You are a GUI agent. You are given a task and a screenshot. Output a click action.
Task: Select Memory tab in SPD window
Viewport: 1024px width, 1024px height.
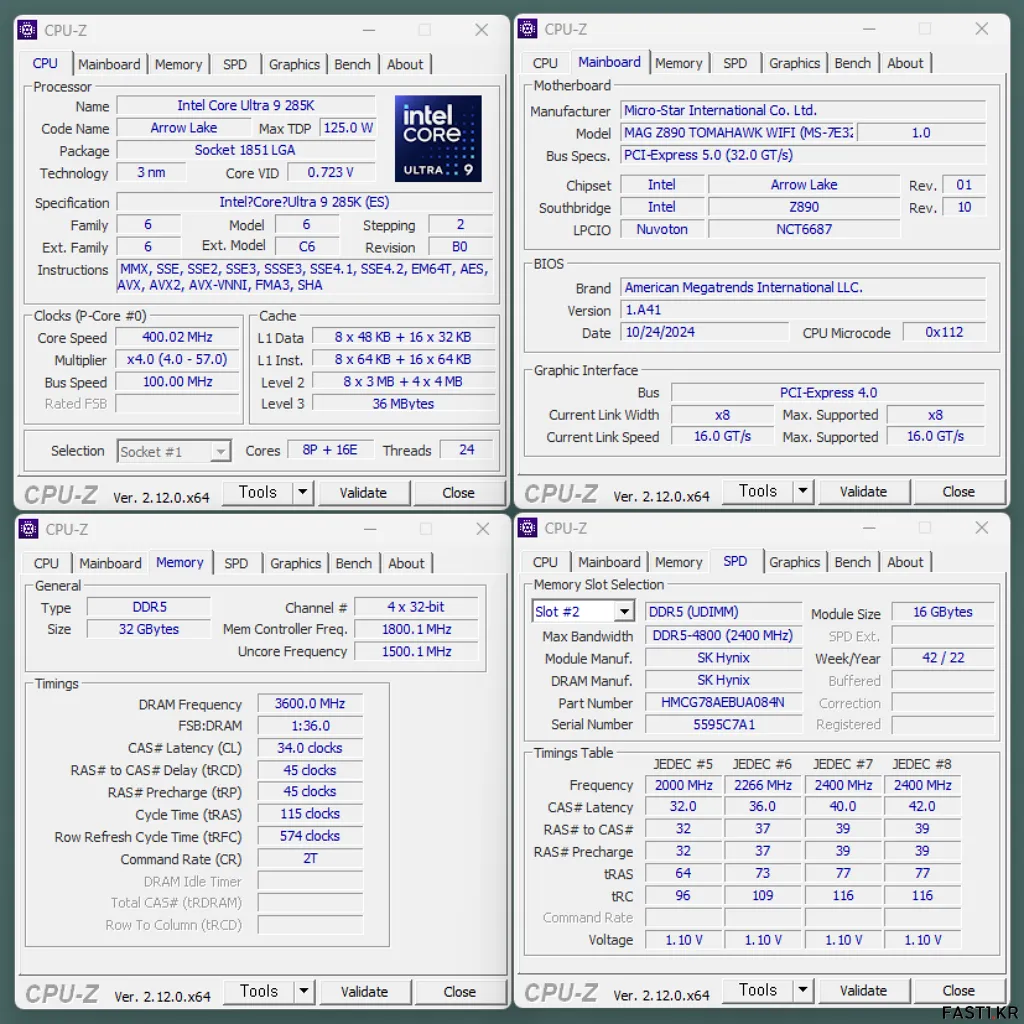pos(679,562)
